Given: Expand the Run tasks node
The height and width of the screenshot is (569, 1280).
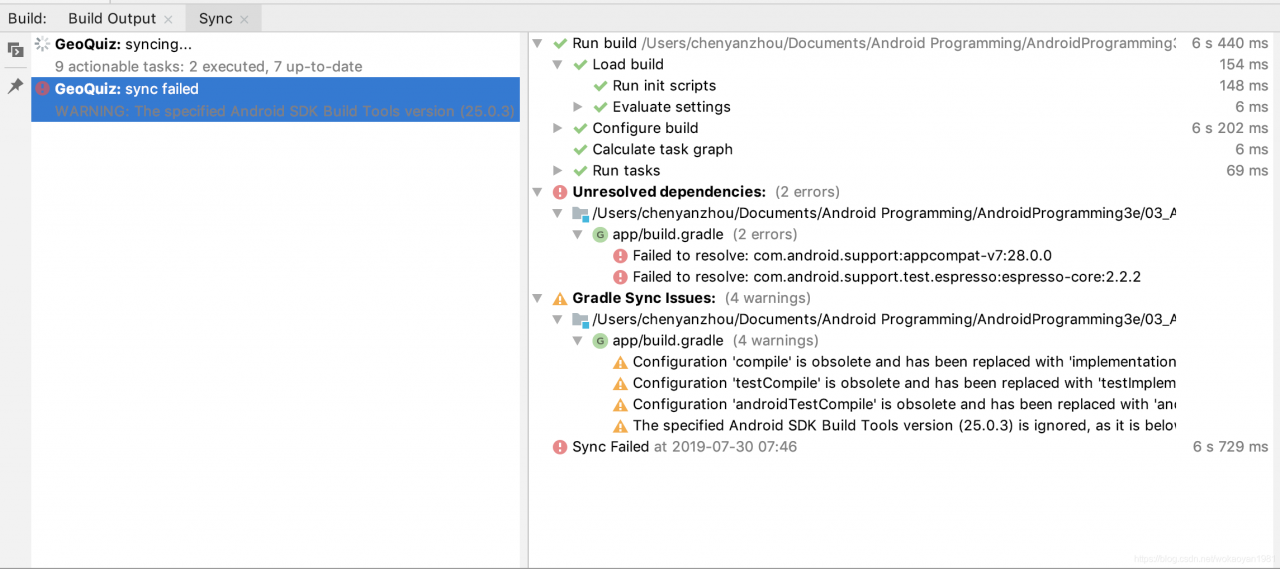Looking at the screenshot, I should pyautogui.click(x=558, y=171).
